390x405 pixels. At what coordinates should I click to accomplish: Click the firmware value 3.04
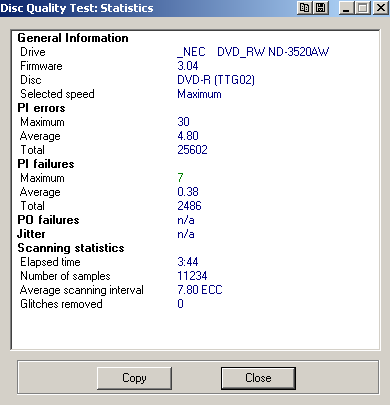pos(188,66)
